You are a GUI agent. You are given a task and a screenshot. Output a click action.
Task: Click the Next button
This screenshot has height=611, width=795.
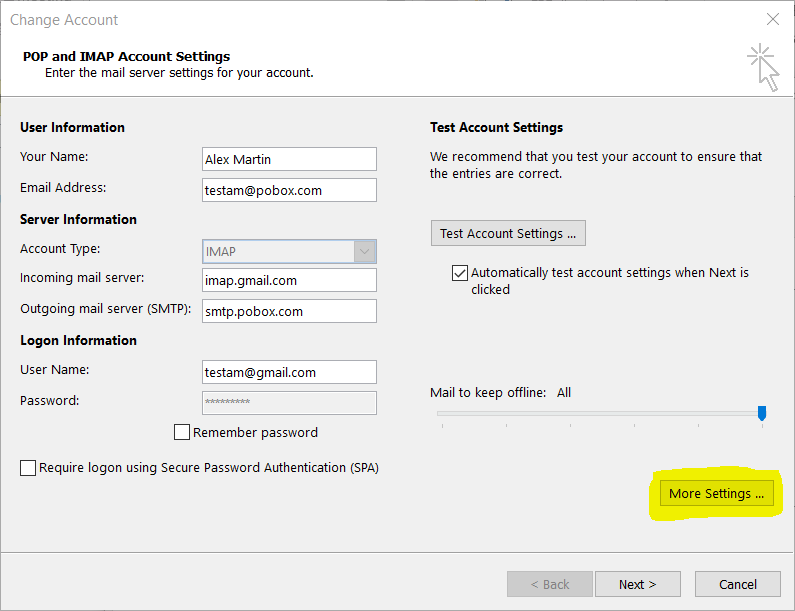[x=638, y=585]
